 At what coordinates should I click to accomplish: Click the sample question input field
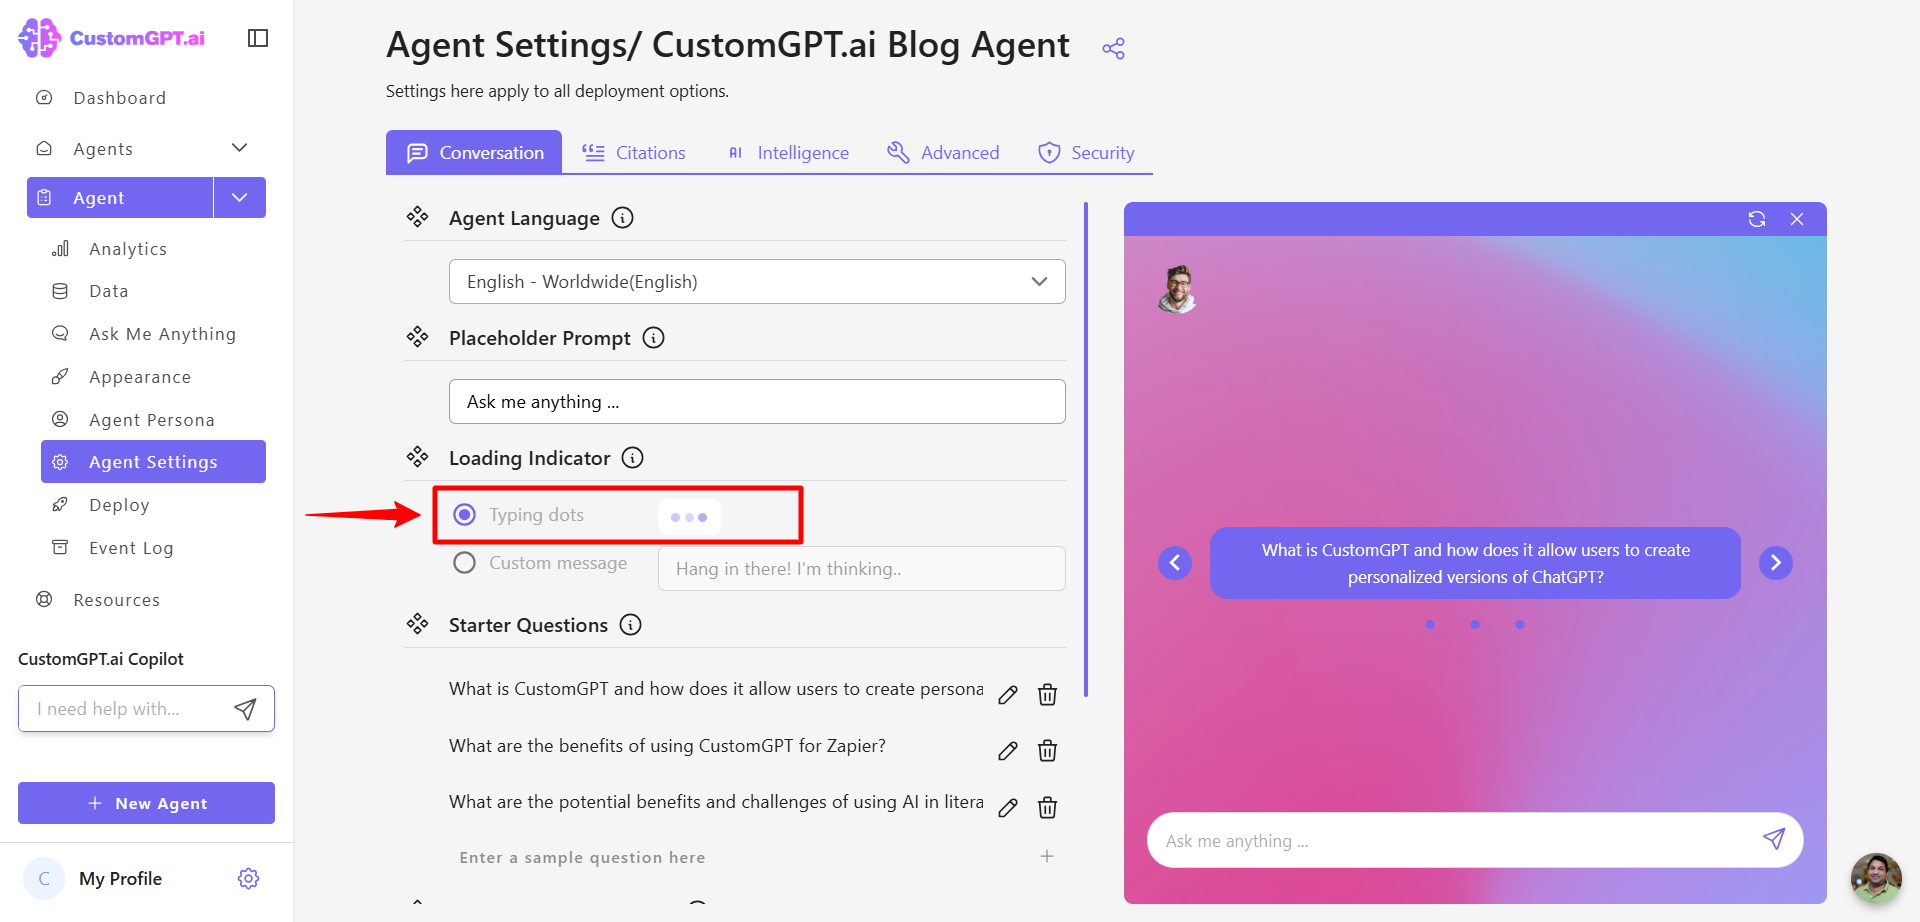point(740,857)
